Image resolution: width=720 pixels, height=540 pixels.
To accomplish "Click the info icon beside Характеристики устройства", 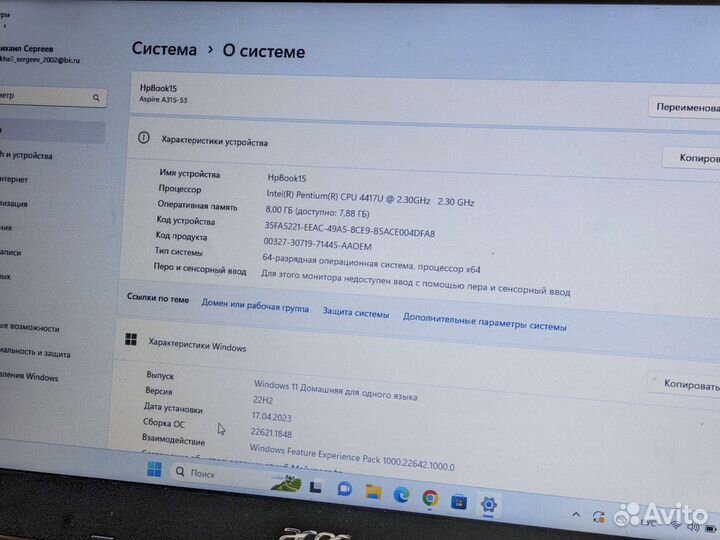I will pyautogui.click(x=144, y=137).
